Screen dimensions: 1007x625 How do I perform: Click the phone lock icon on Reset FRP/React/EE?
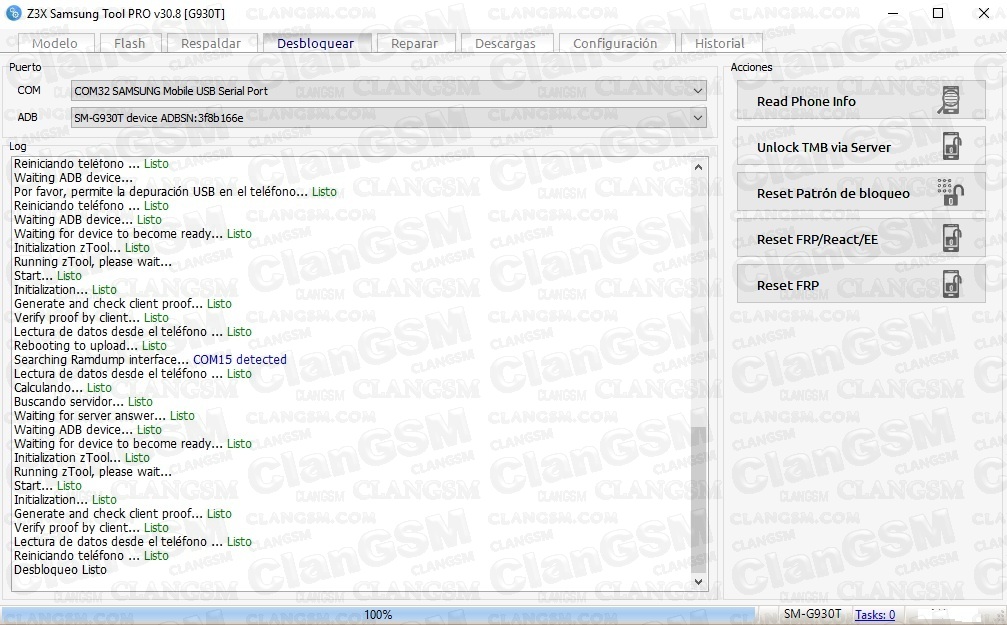pyautogui.click(x=951, y=239)
